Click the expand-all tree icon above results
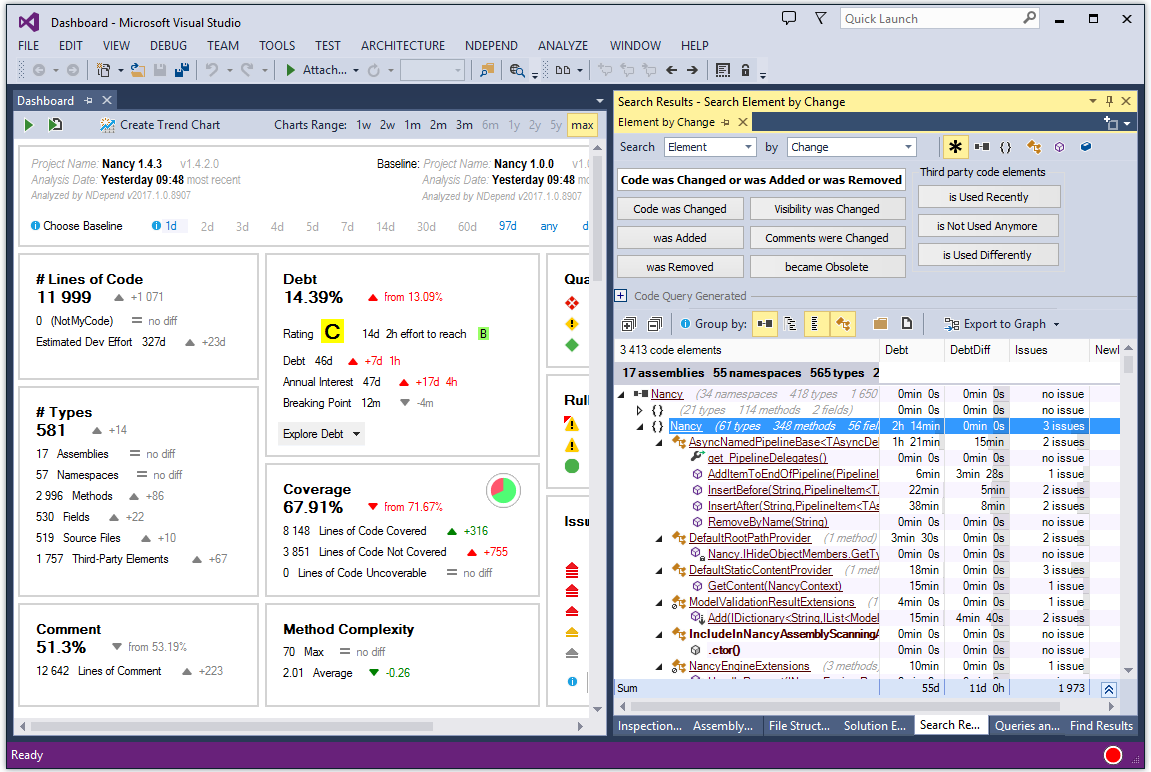The image size is (1151, 772). pyautogui.click(x=630, y=324)
